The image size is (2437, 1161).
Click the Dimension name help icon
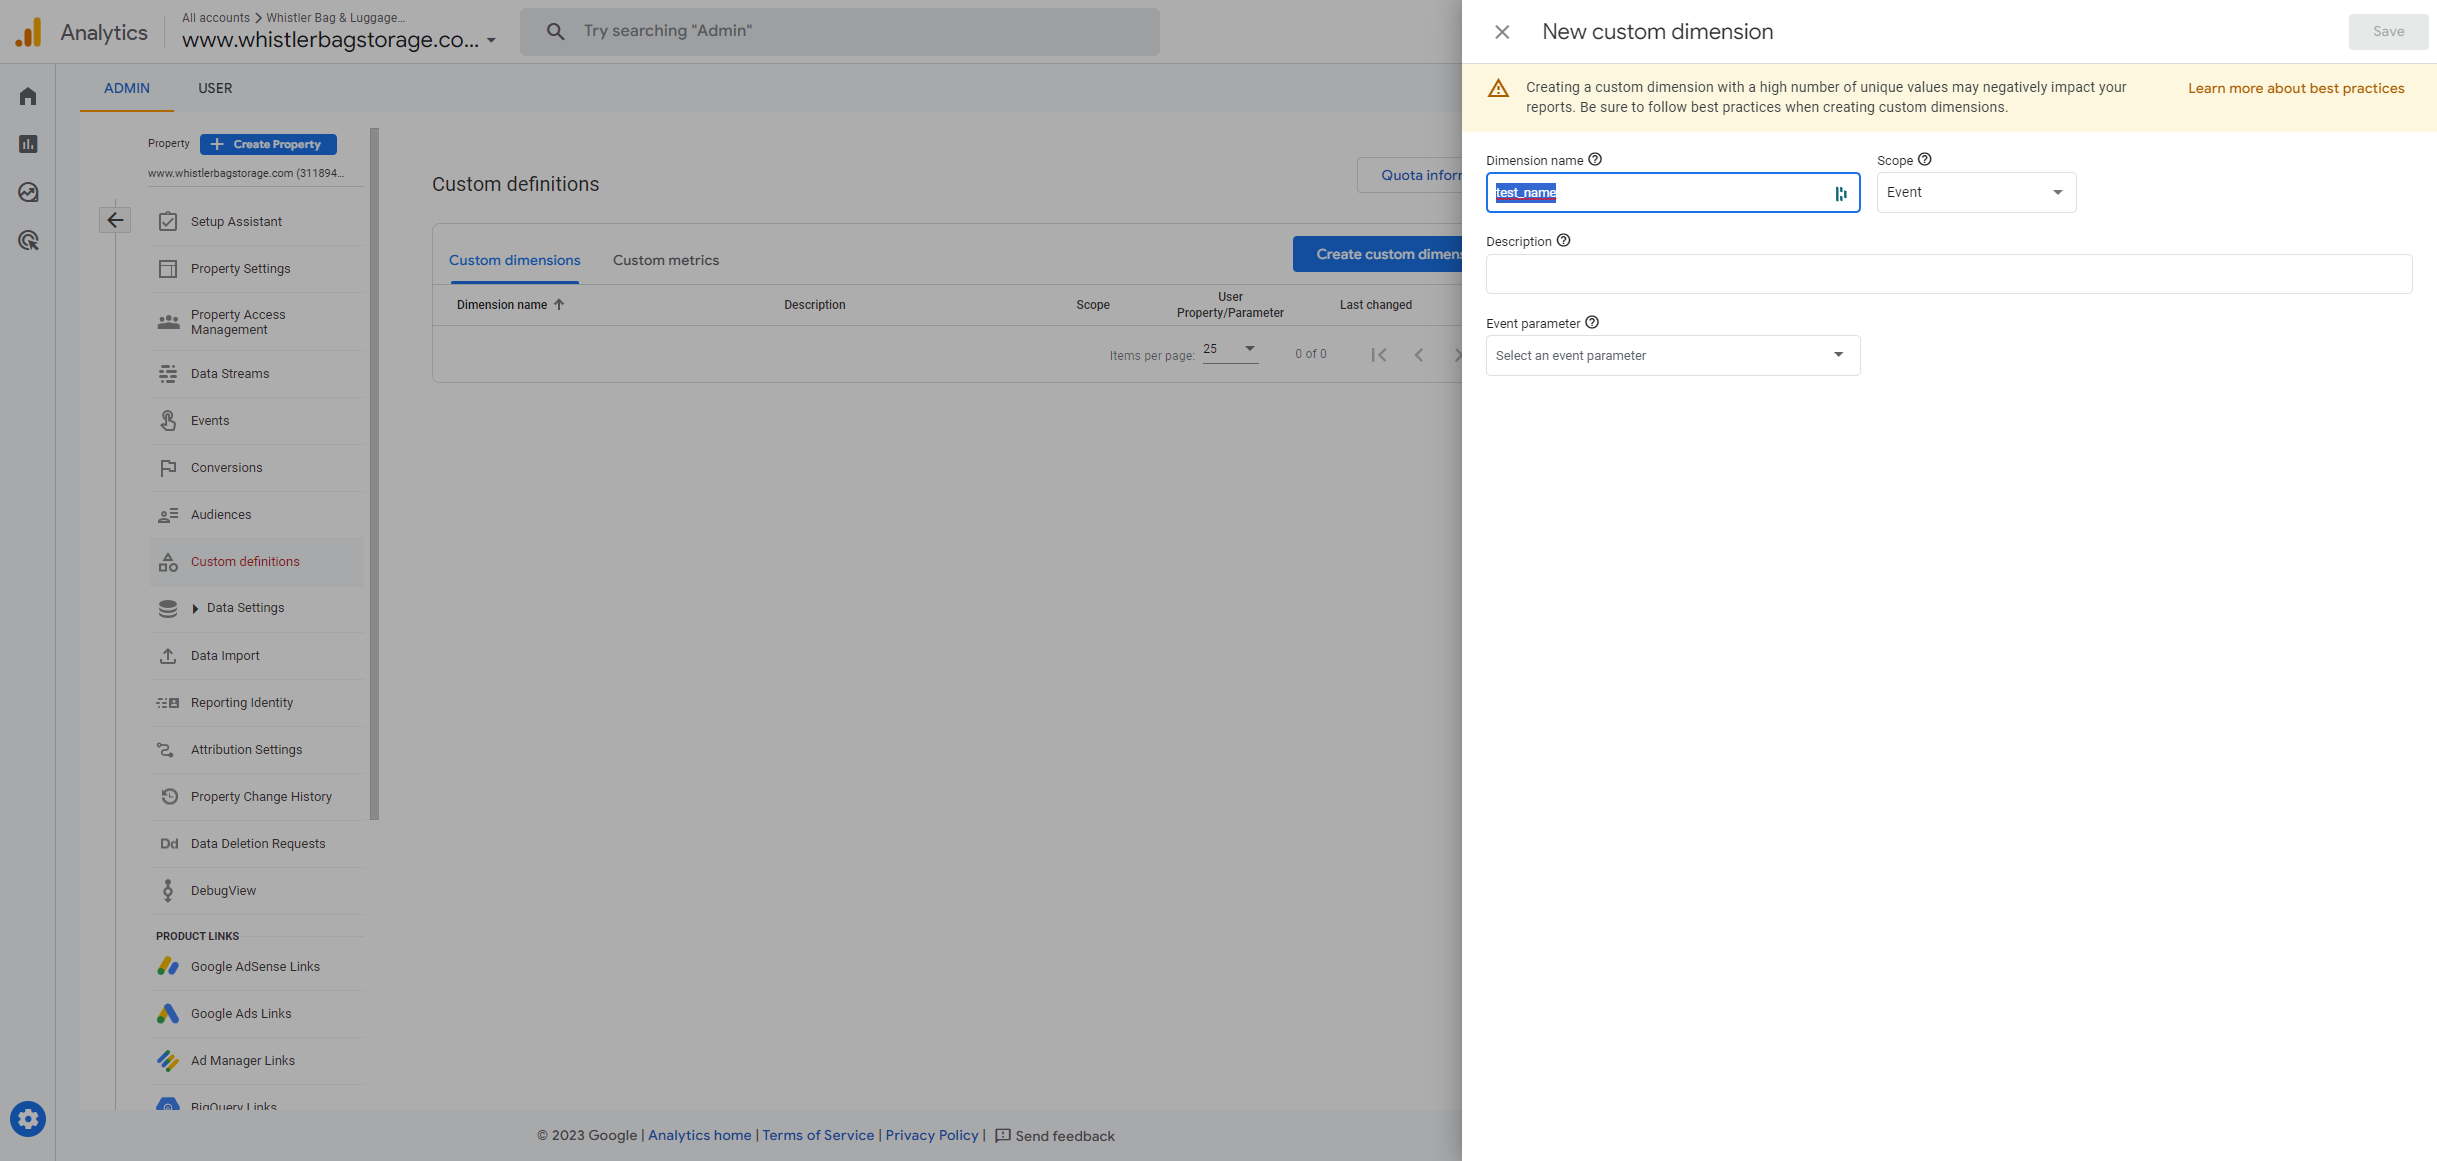click(x=1595, y=159)
